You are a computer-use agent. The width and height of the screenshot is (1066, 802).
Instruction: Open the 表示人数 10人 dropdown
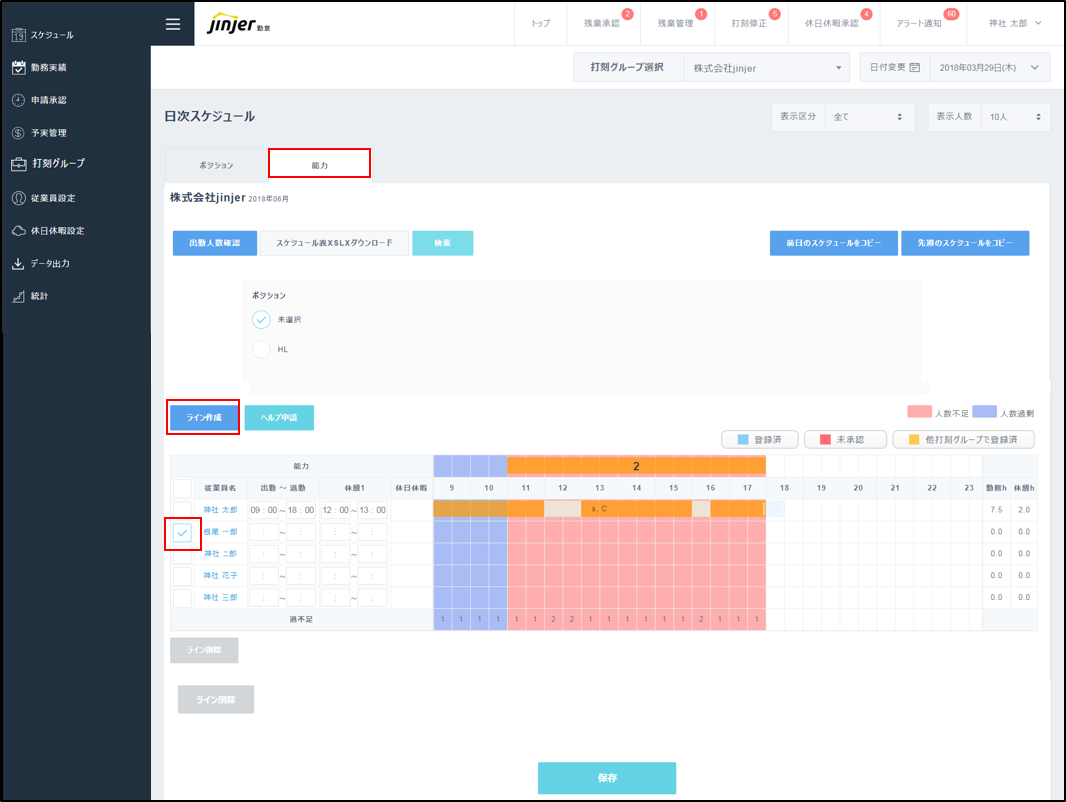click(1014, 117)
